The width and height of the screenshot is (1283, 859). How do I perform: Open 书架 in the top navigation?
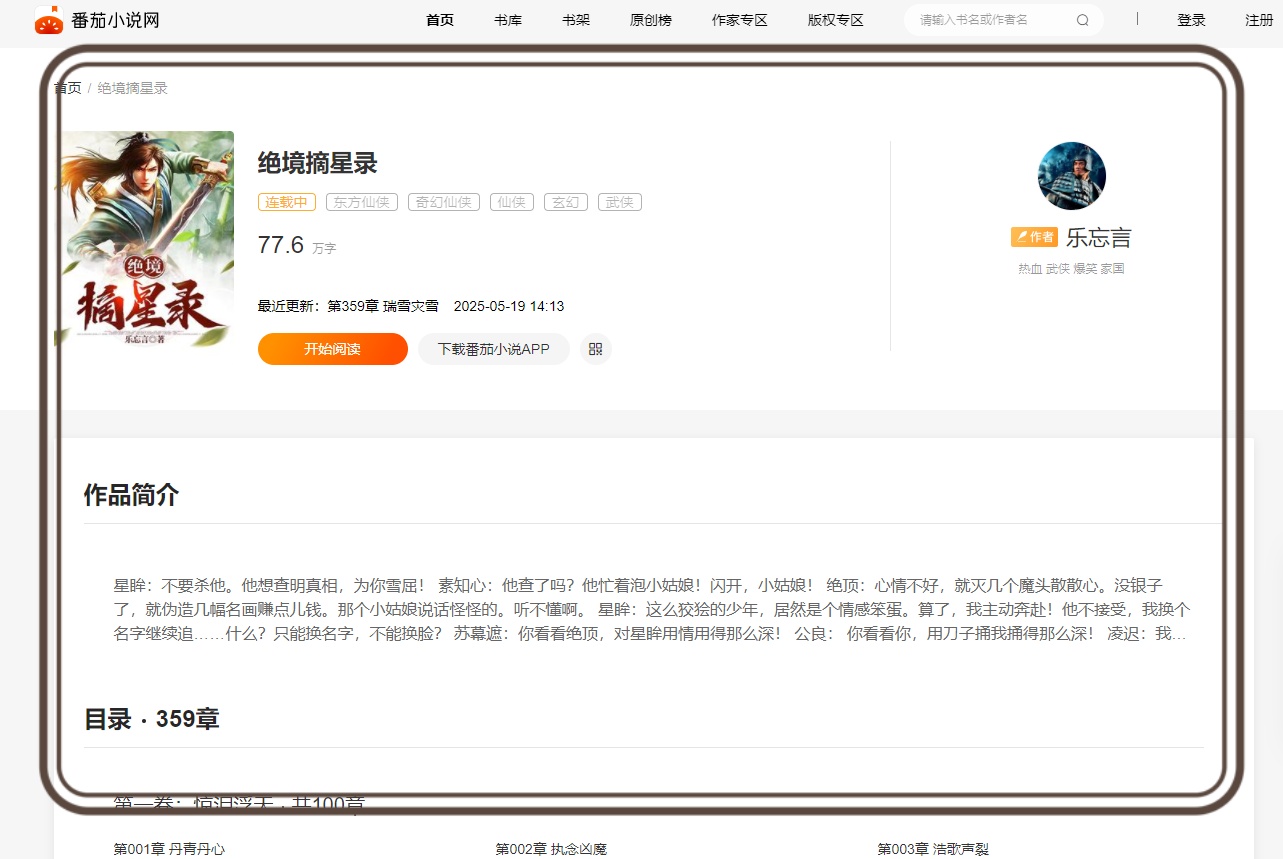576,20
